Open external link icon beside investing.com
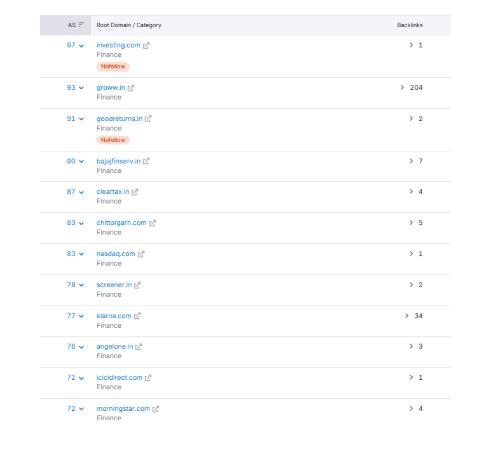Screen dimensions: 486x475 [146, 45]
